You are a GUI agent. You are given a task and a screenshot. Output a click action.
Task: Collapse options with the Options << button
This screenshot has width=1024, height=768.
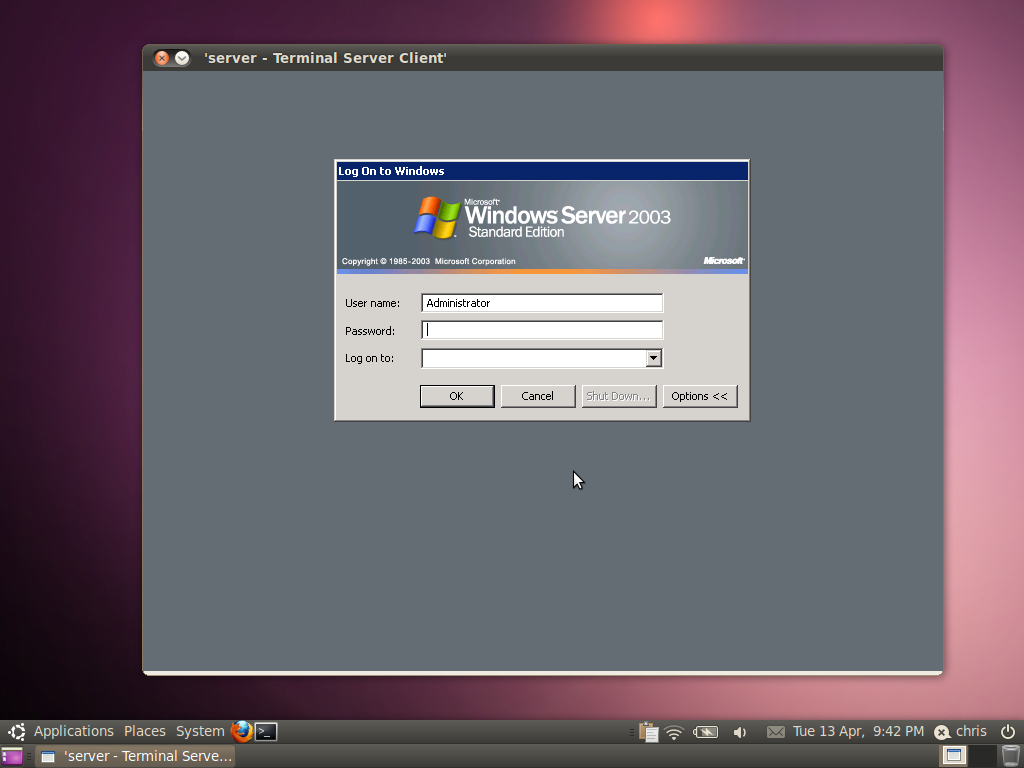click(x=699, y=396)
